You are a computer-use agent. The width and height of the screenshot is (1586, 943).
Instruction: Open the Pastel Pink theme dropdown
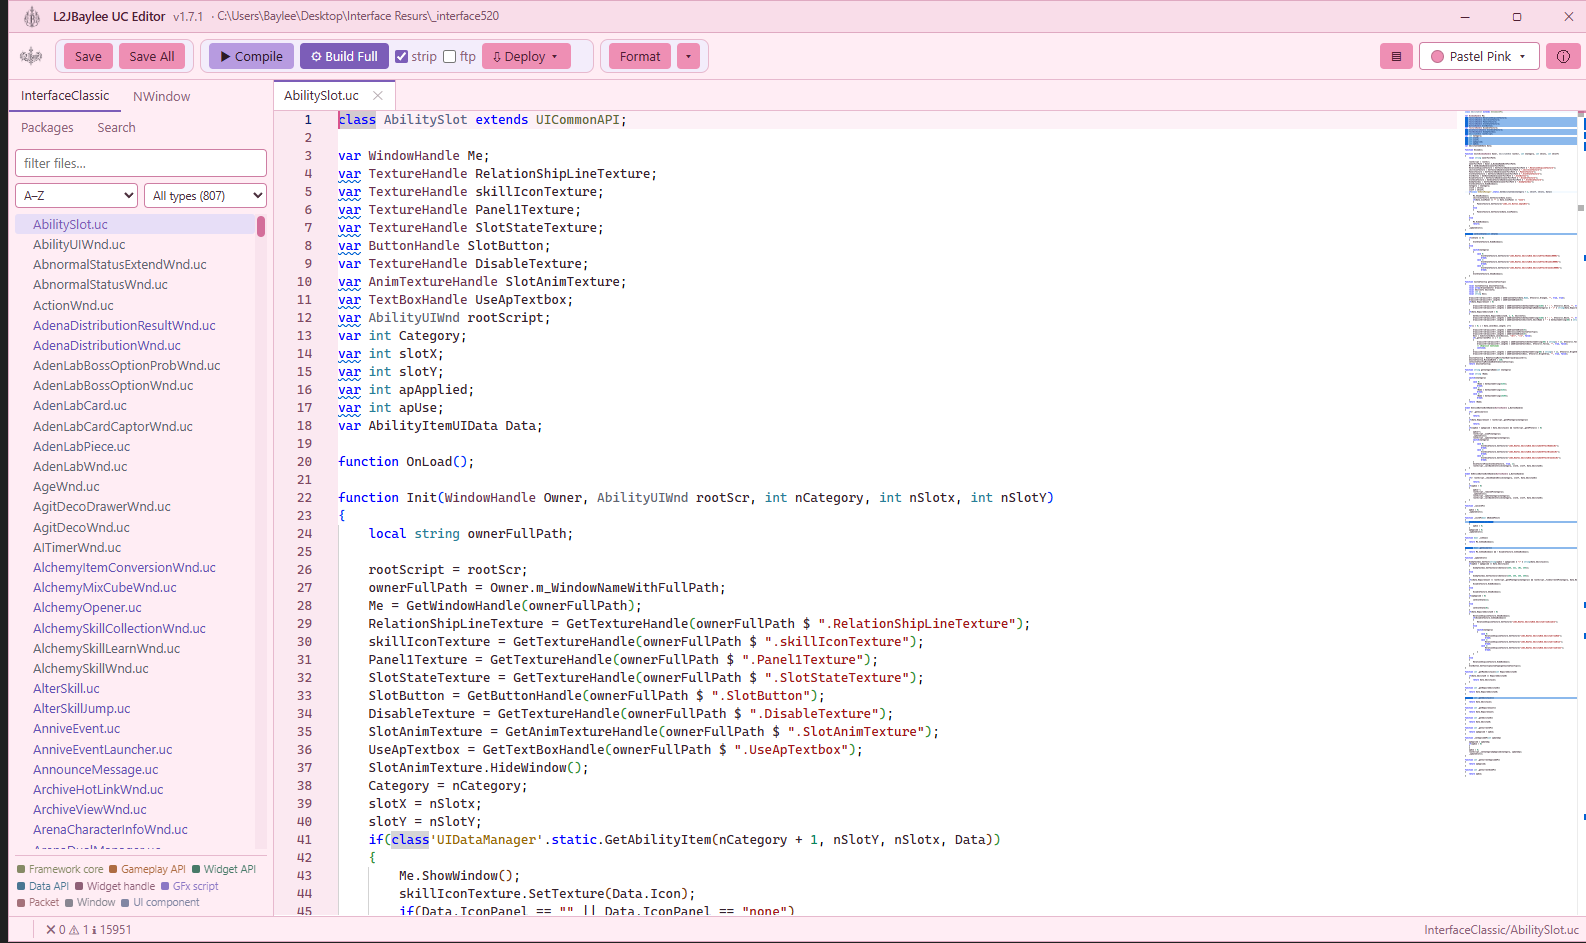pyautogui.click(x=1479, y=56)
